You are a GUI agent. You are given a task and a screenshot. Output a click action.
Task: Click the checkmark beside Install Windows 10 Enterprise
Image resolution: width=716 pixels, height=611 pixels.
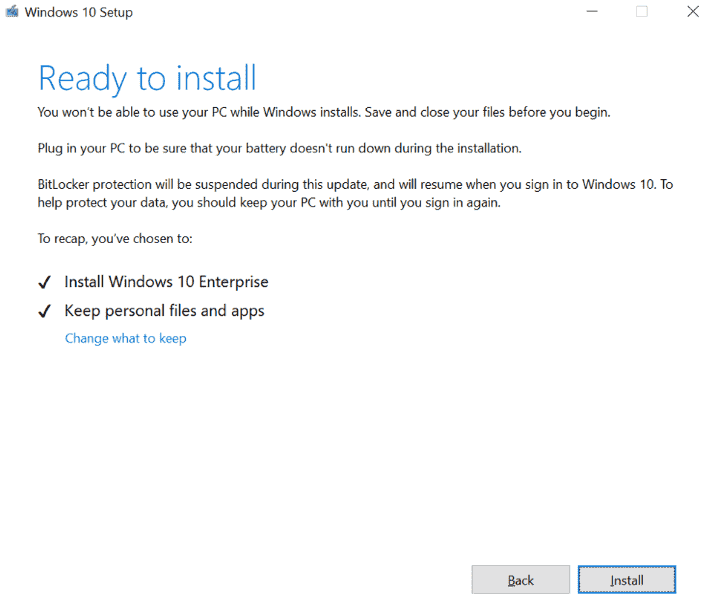[45, 283]
